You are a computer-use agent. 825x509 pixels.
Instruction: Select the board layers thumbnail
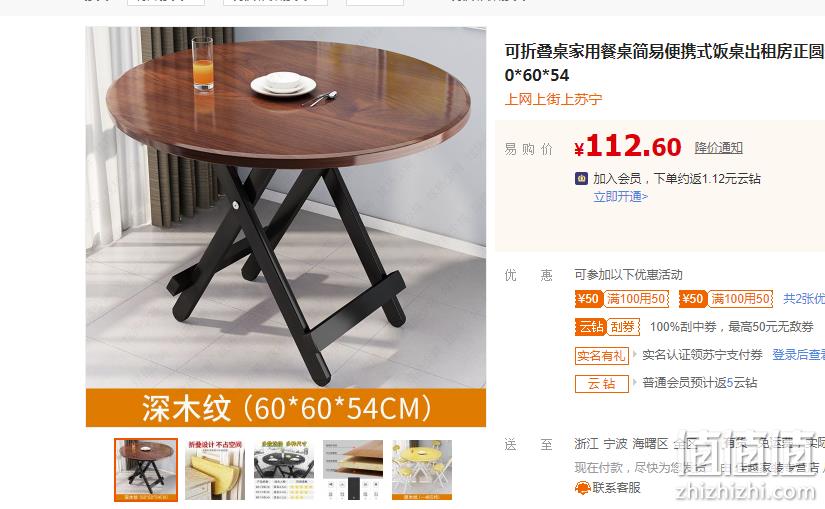pos(353,470)
